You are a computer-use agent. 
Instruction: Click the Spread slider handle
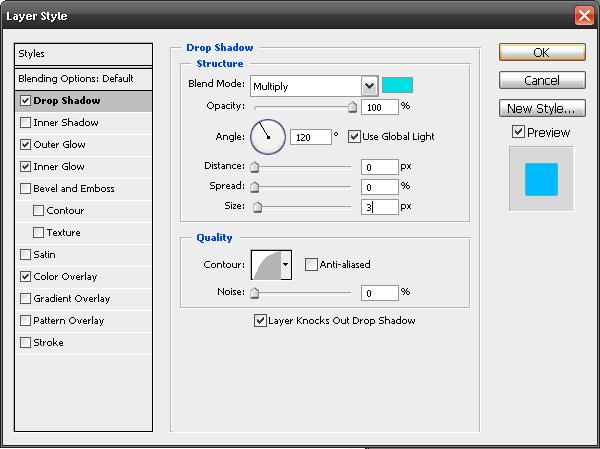(254, 187)
